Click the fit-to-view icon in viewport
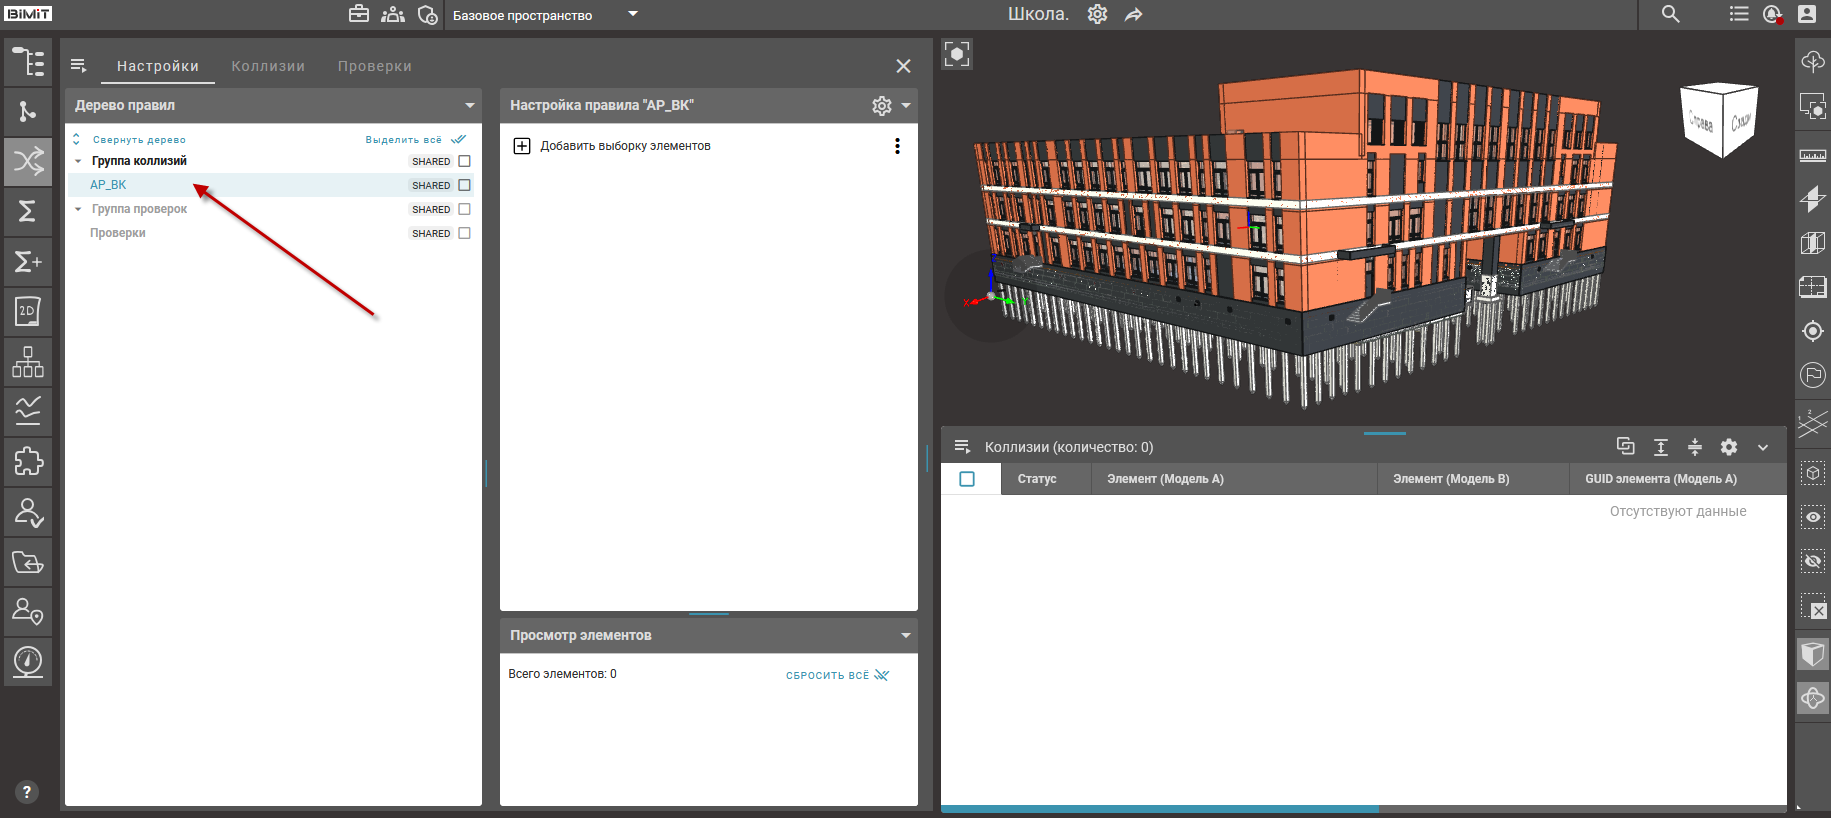This screenshot has height=818, width=1831. click(957, 54)
